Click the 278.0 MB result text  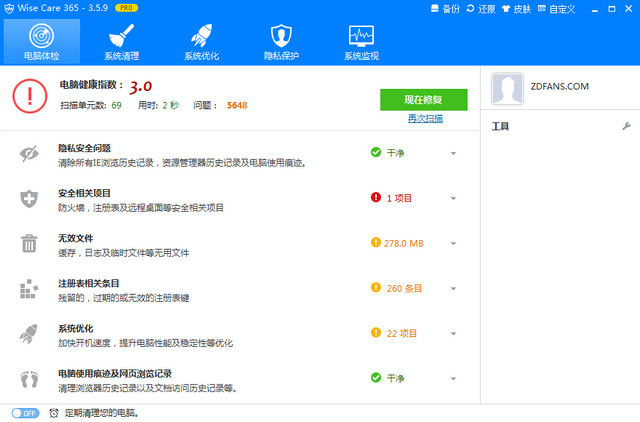(404, 244)
